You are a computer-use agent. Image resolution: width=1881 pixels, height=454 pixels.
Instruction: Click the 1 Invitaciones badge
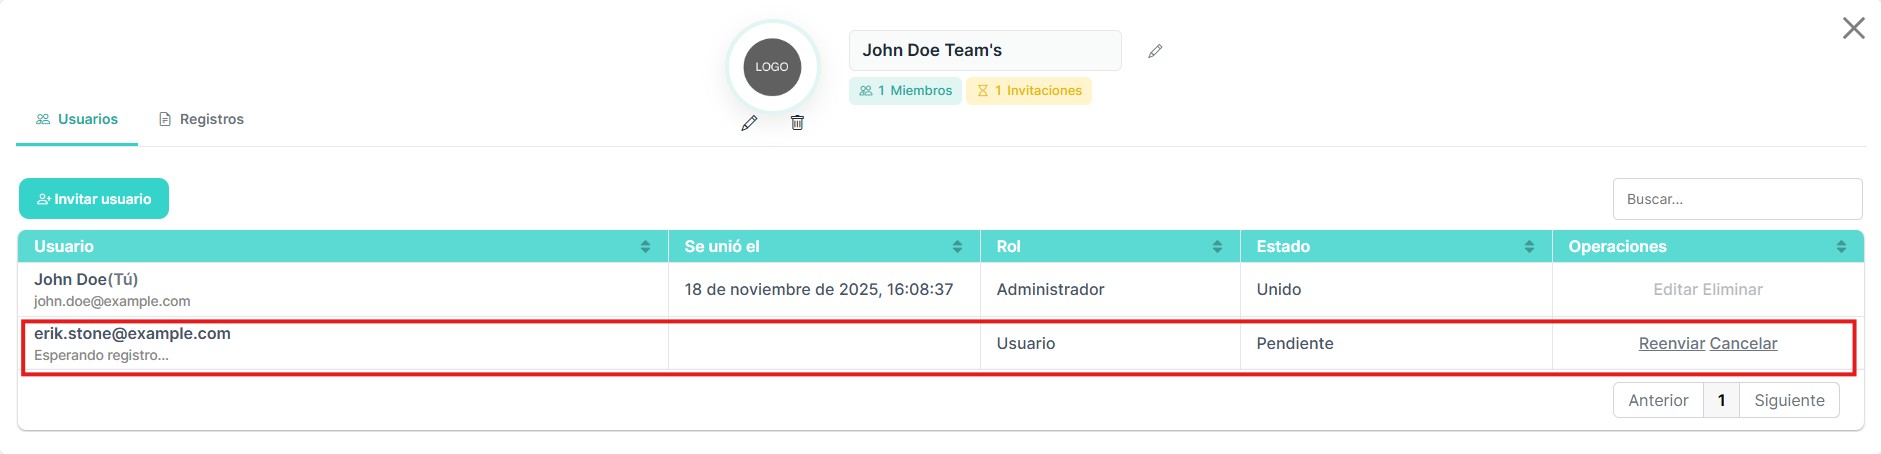pyautogui.click(x=1029, y=91)
